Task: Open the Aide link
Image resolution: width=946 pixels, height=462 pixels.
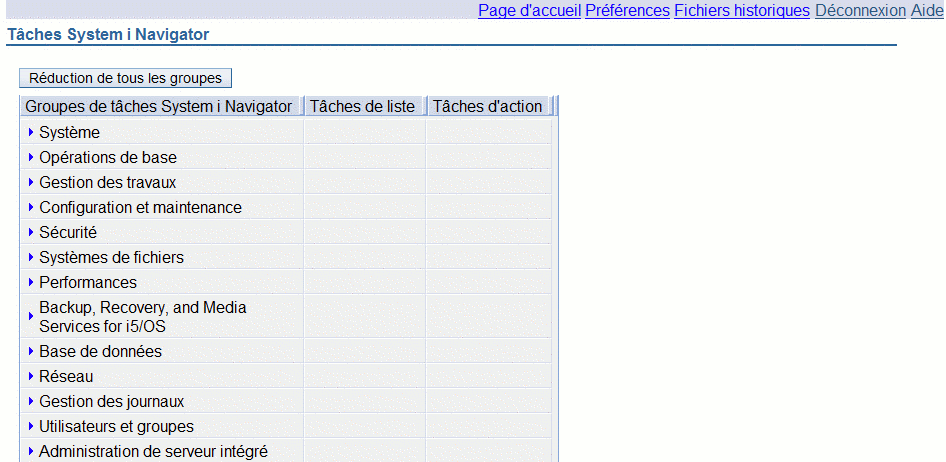Action: pos(927,10)
